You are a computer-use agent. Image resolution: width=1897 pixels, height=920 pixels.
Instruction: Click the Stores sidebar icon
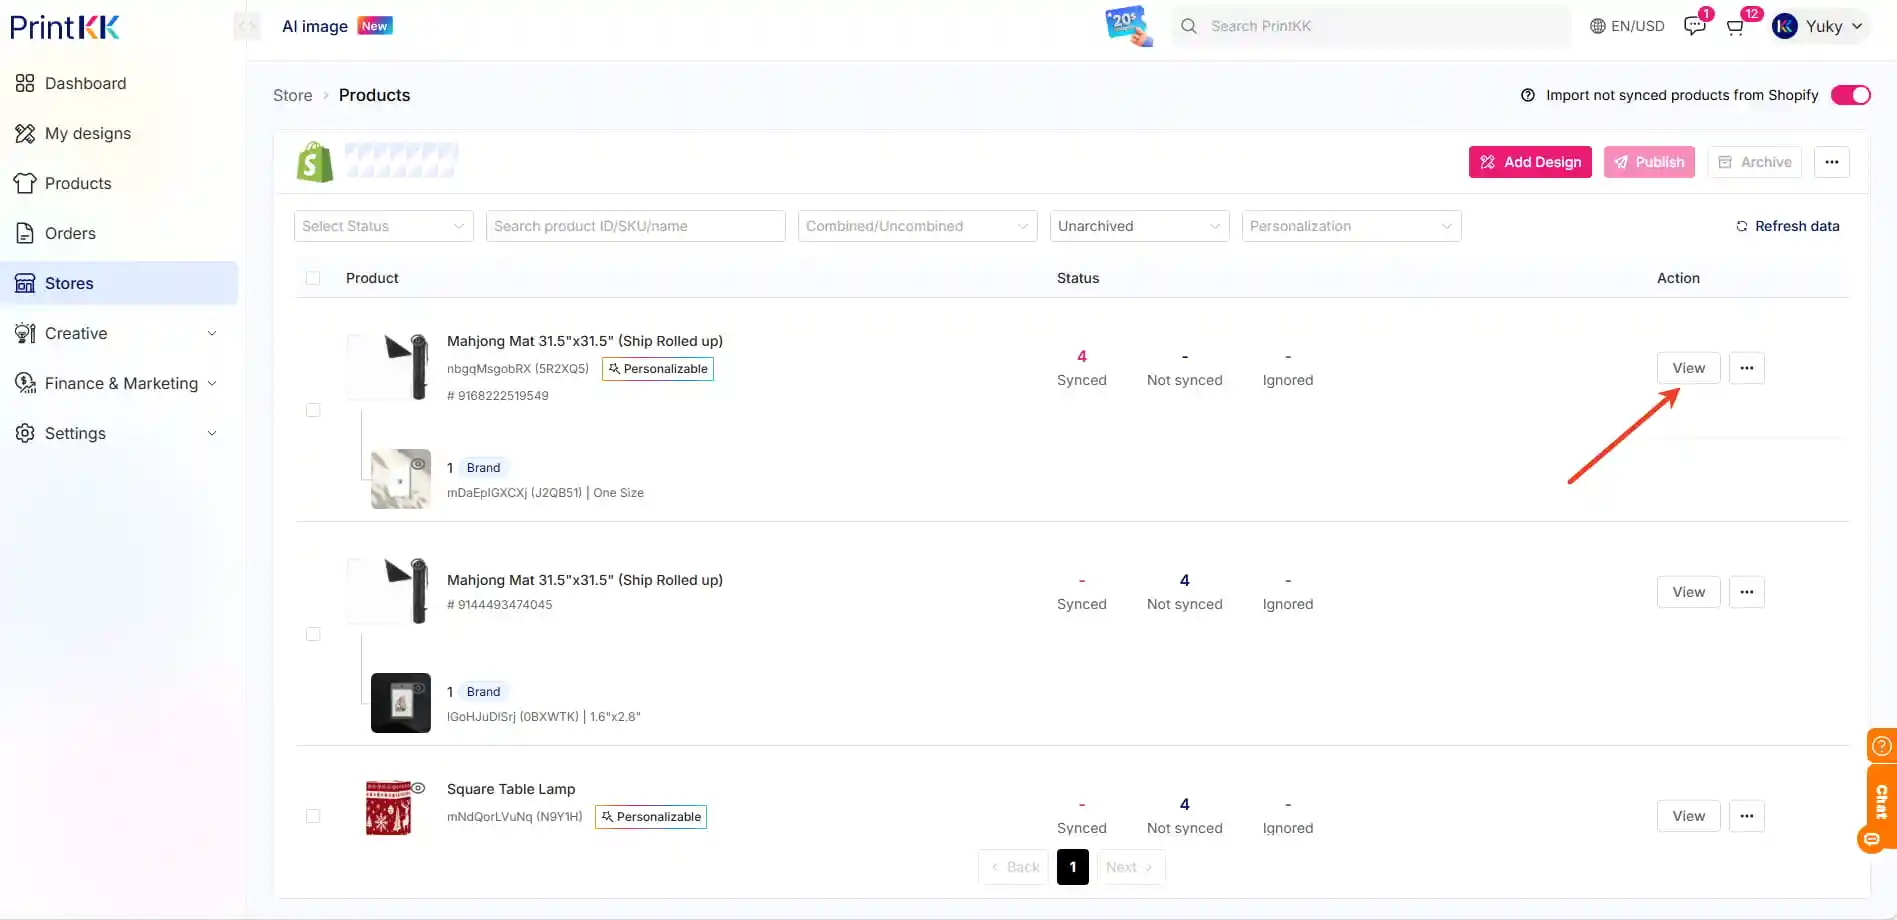coord(25,283)
